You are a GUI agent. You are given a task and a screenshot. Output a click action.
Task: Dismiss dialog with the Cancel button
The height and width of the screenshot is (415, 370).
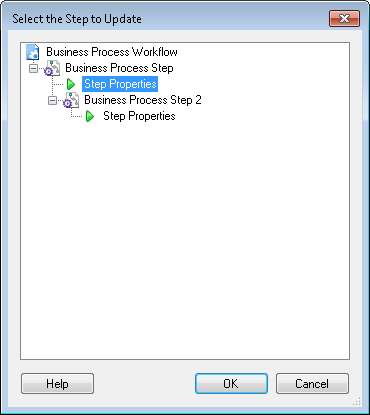[x=312, y=384]
